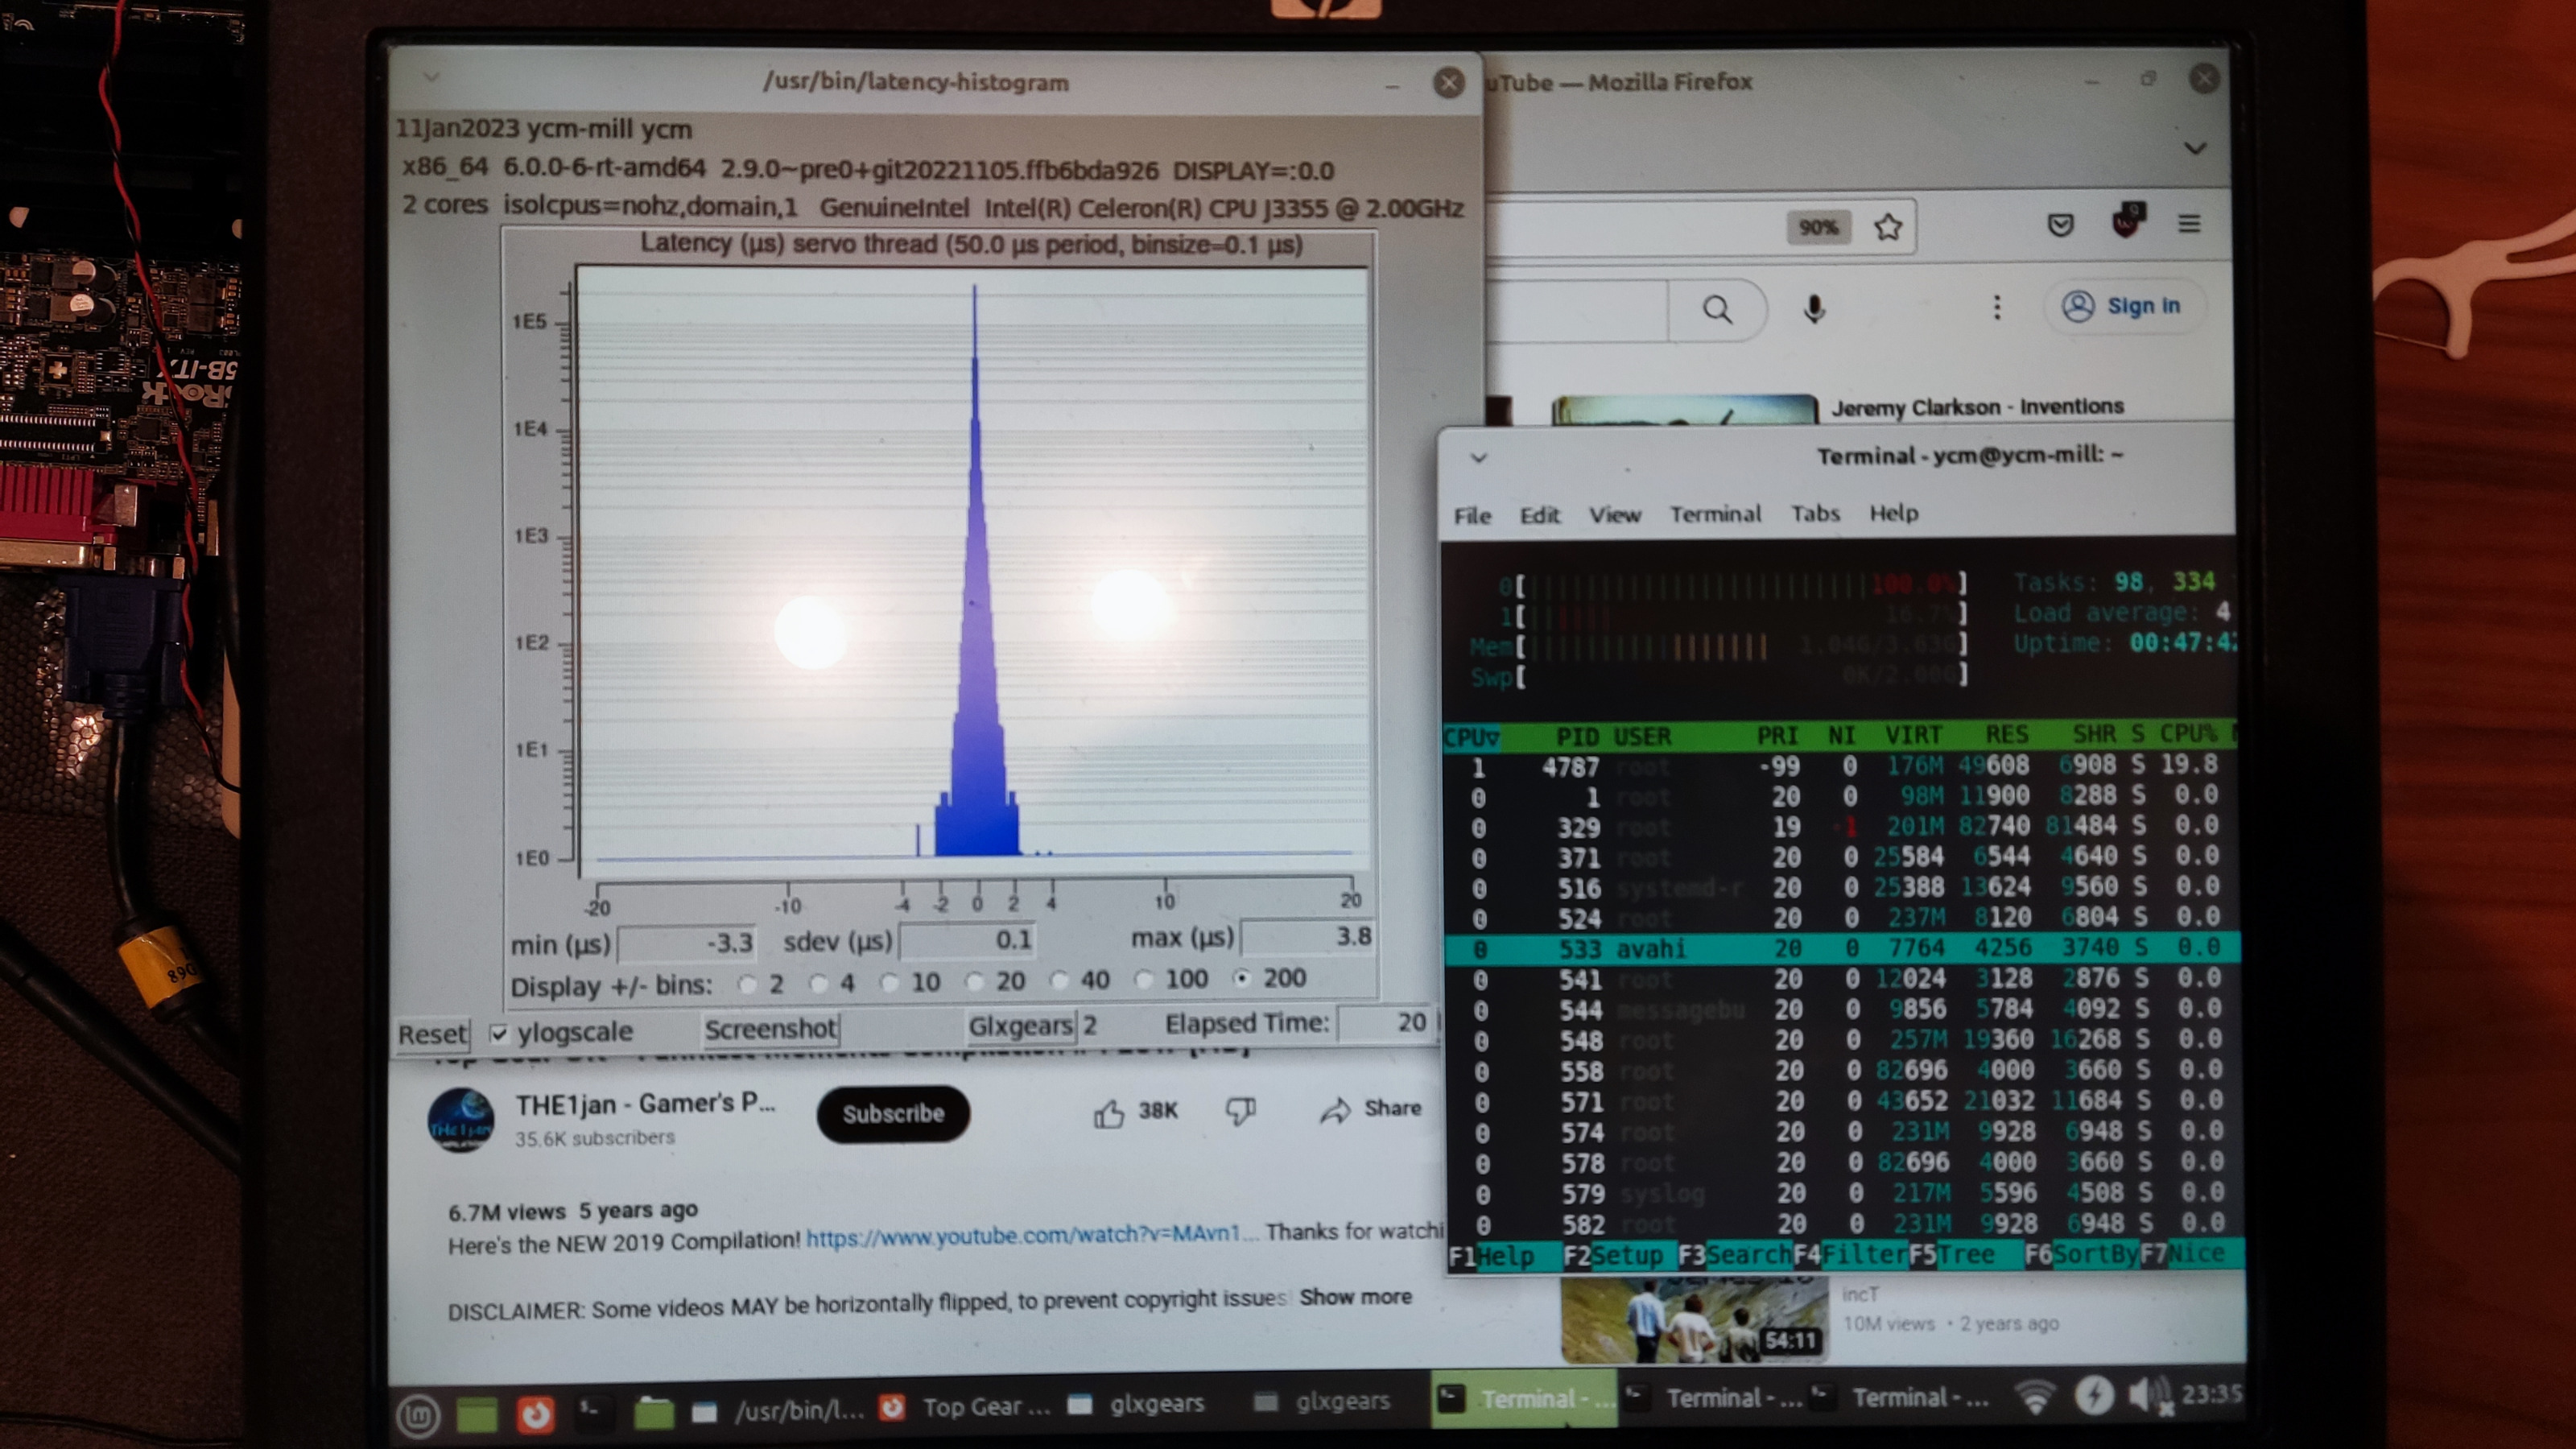Screen dimensions: 2576x1449
Task: Open the Linux Mint menu in the taskbar
Action: click(x=418, y=1416)
